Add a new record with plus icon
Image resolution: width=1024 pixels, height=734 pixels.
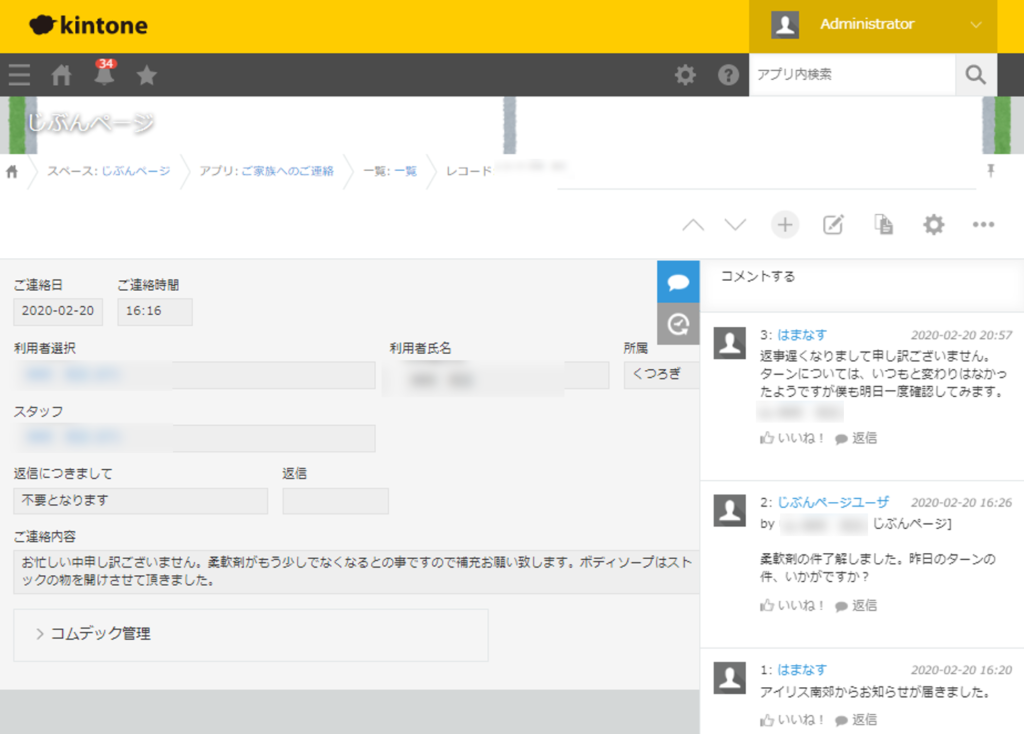(x=785, y=225)
